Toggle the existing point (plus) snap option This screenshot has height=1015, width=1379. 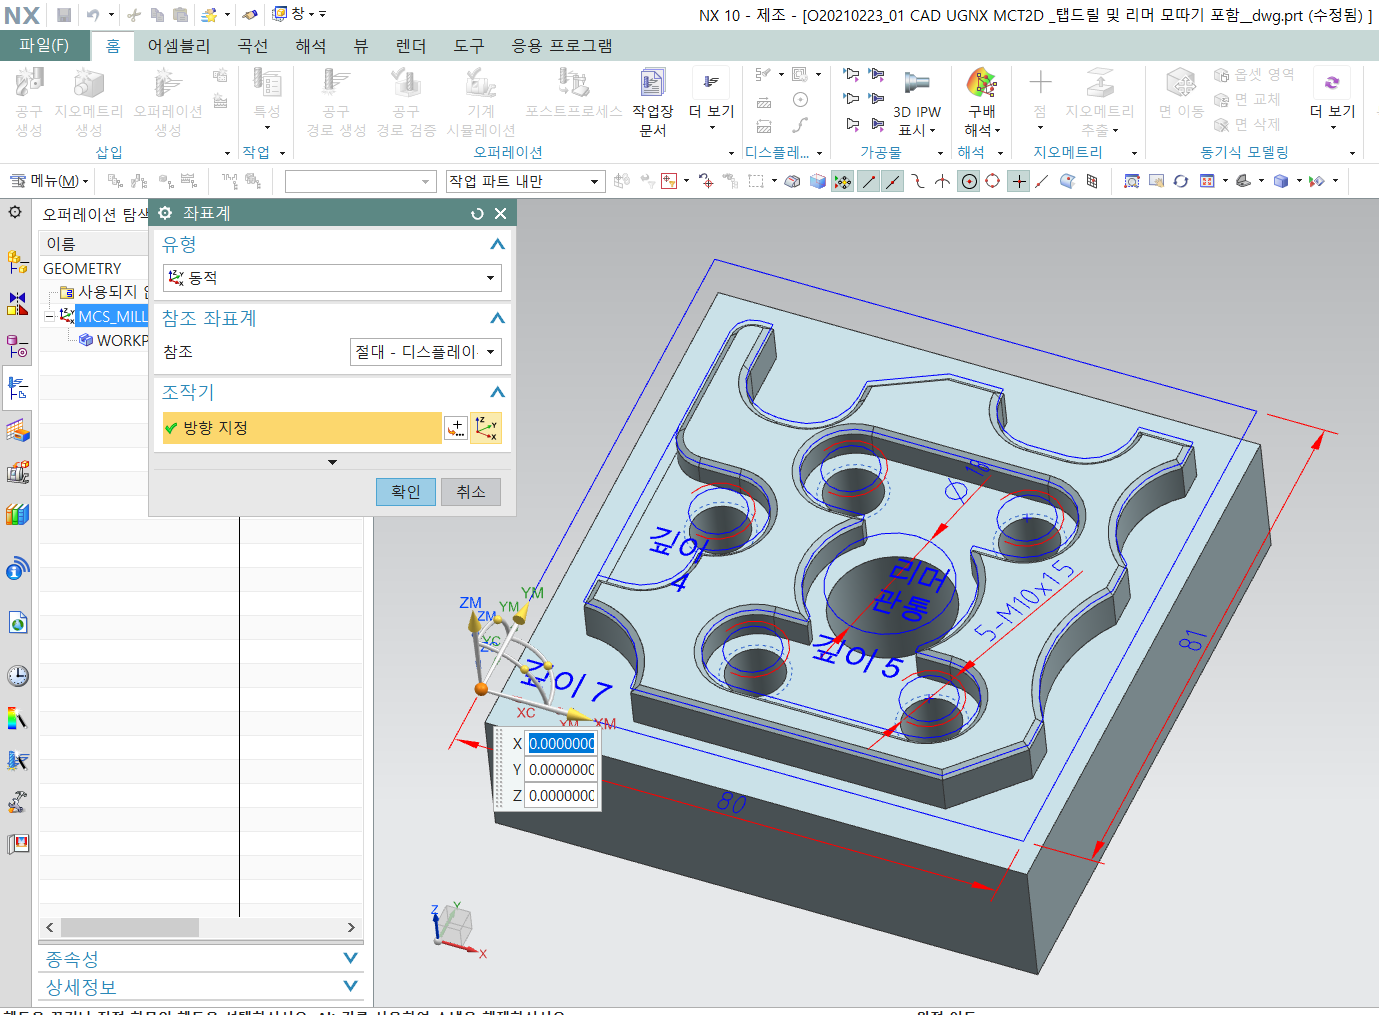point(1018,181)
